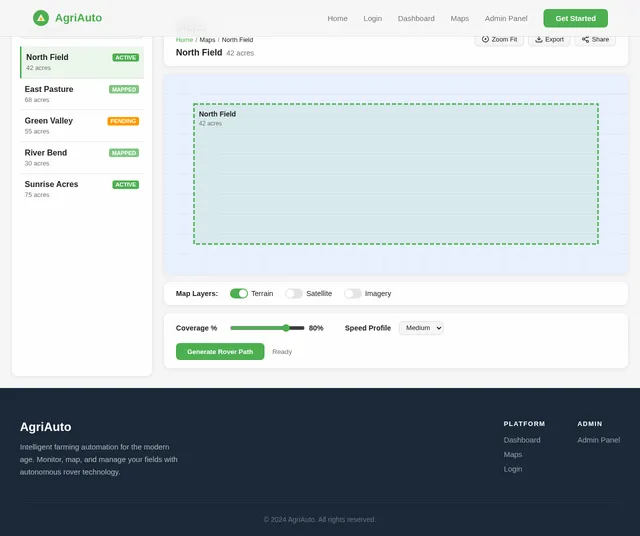Click the Share network icon
Viewport: 640px width, 536px height.
tap(585, 39)
